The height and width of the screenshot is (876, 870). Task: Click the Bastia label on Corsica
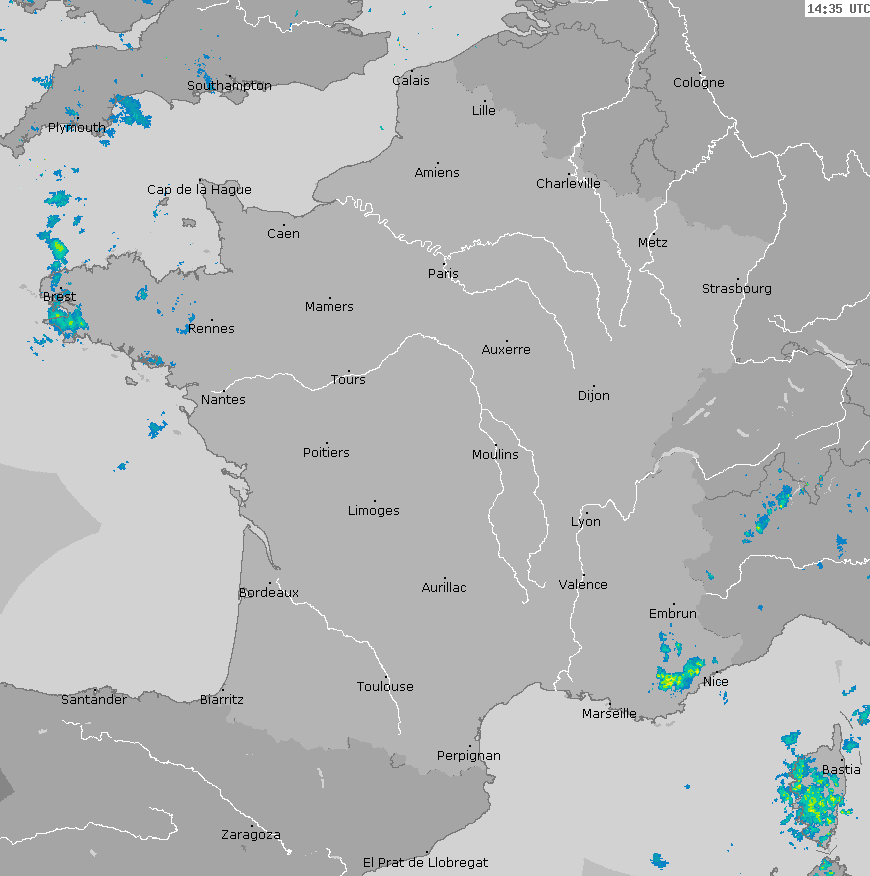[841, 770]
